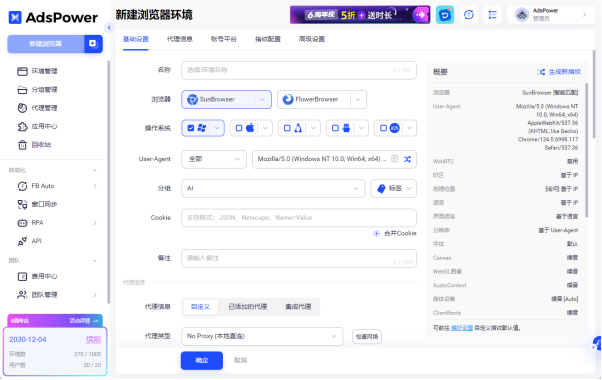Open the 回收站 trash icon
This screenshot has width=602, height=380.
click(22, 145)
